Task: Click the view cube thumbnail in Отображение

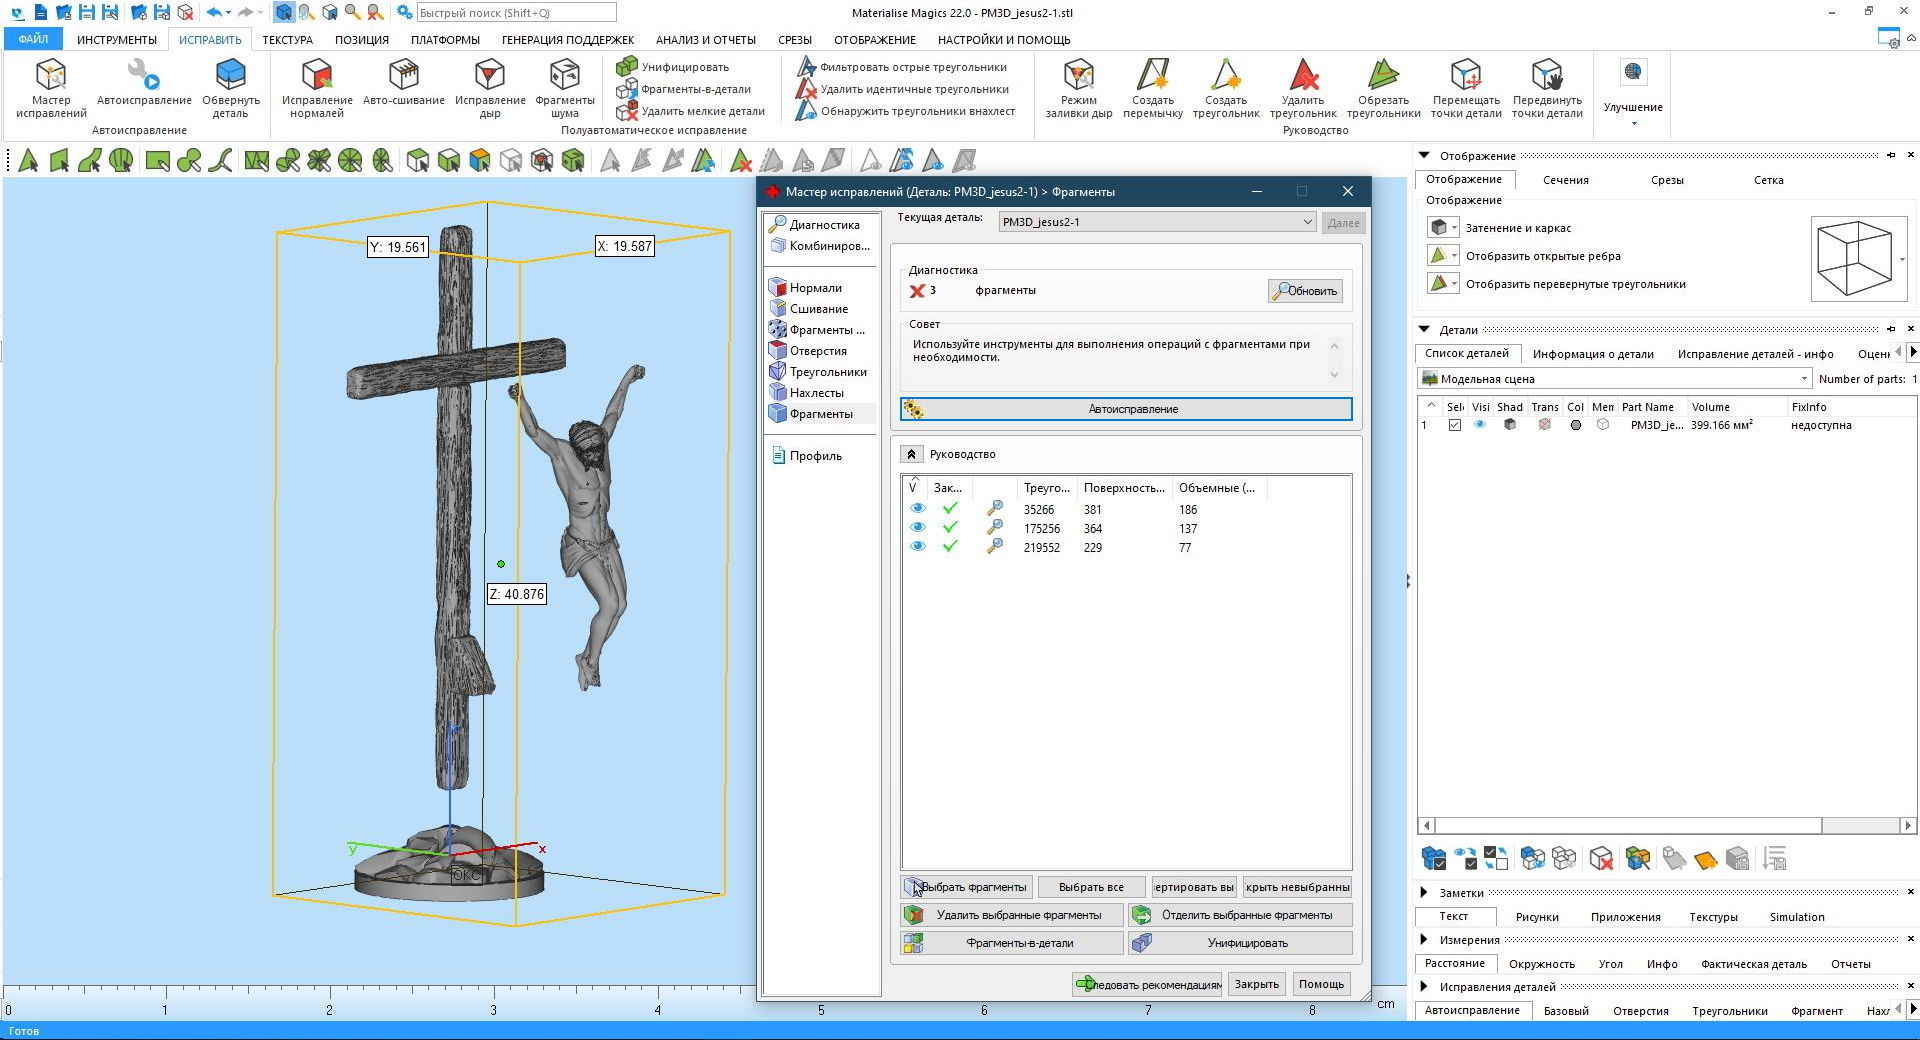Action: (1854, 259)
